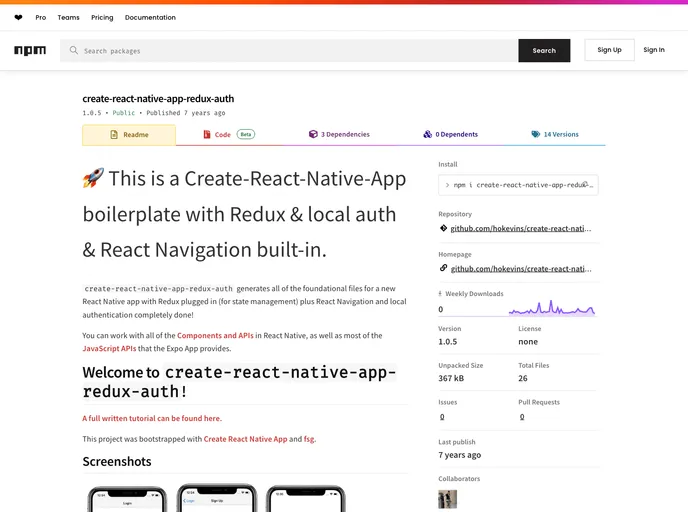Click the '26' total files value

(x=523, y=378)
